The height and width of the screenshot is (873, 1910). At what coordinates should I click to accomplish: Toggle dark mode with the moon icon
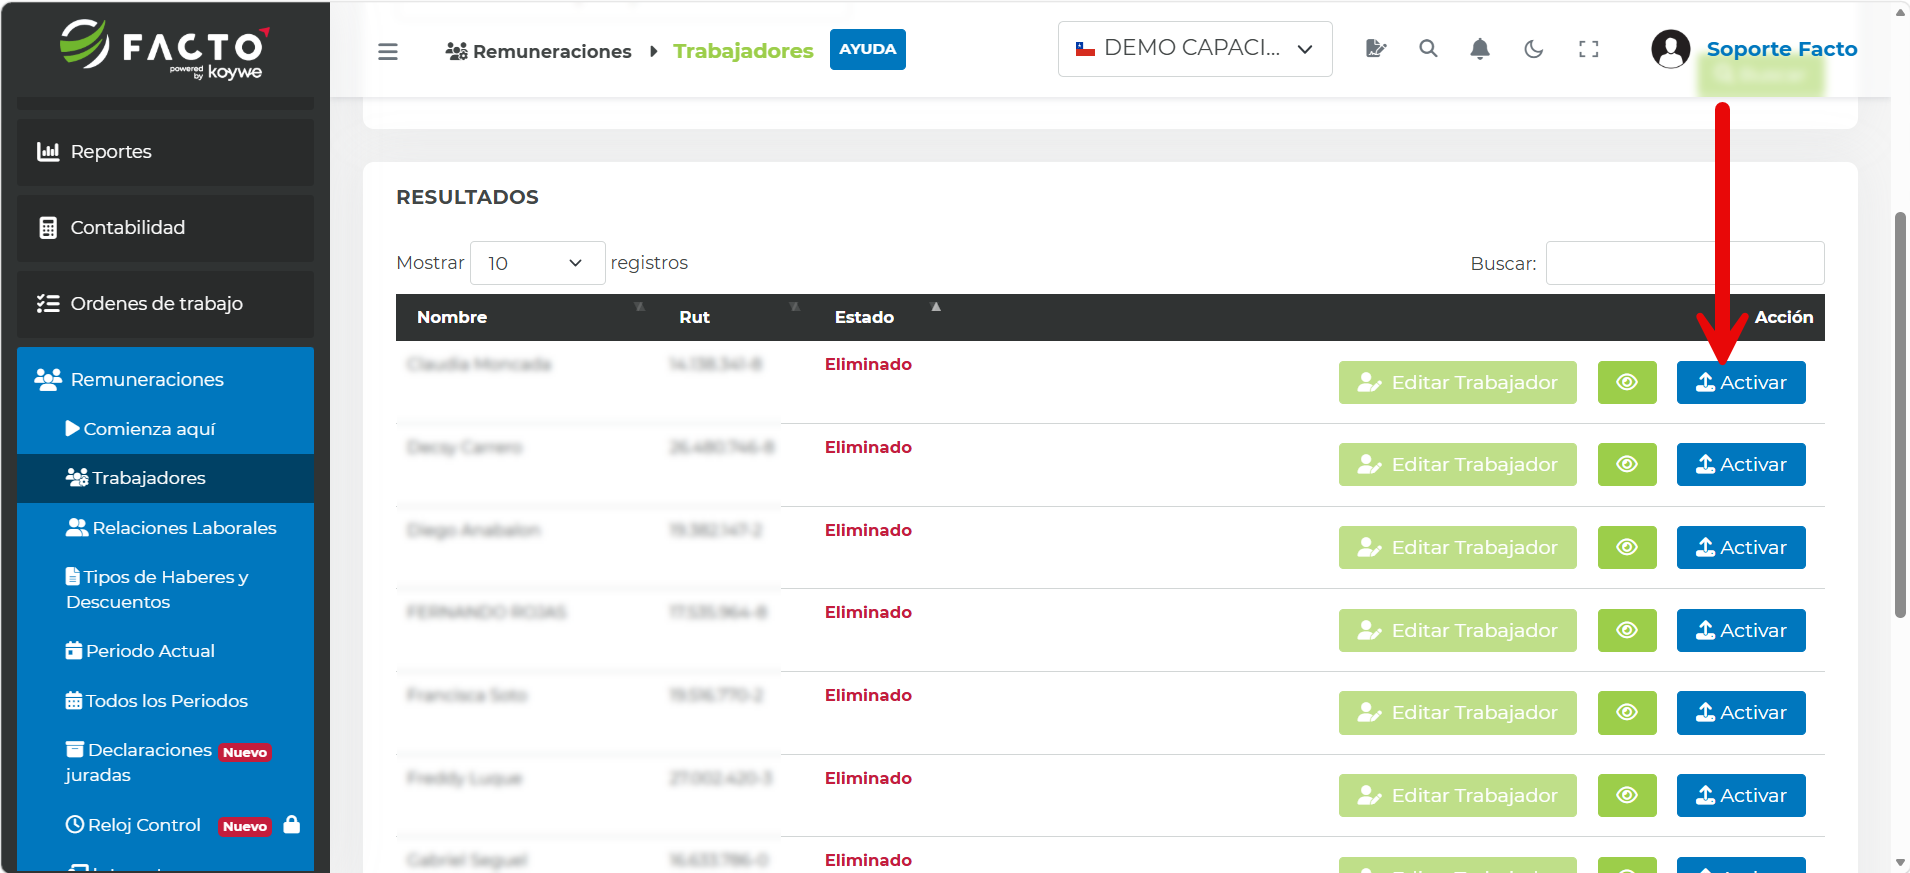[x=1533, y=48]
